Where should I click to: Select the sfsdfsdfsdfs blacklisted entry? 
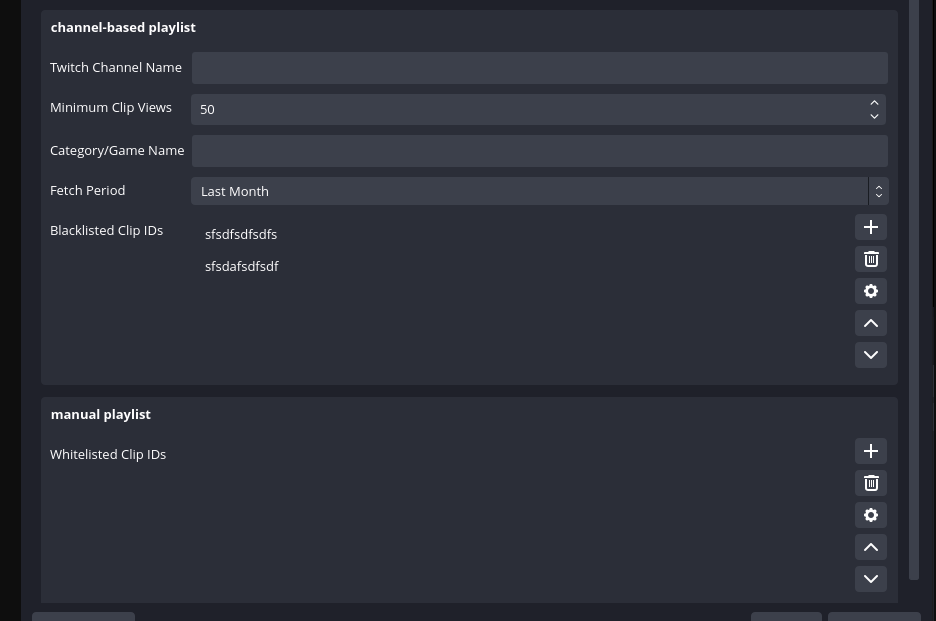click(241, 234)
